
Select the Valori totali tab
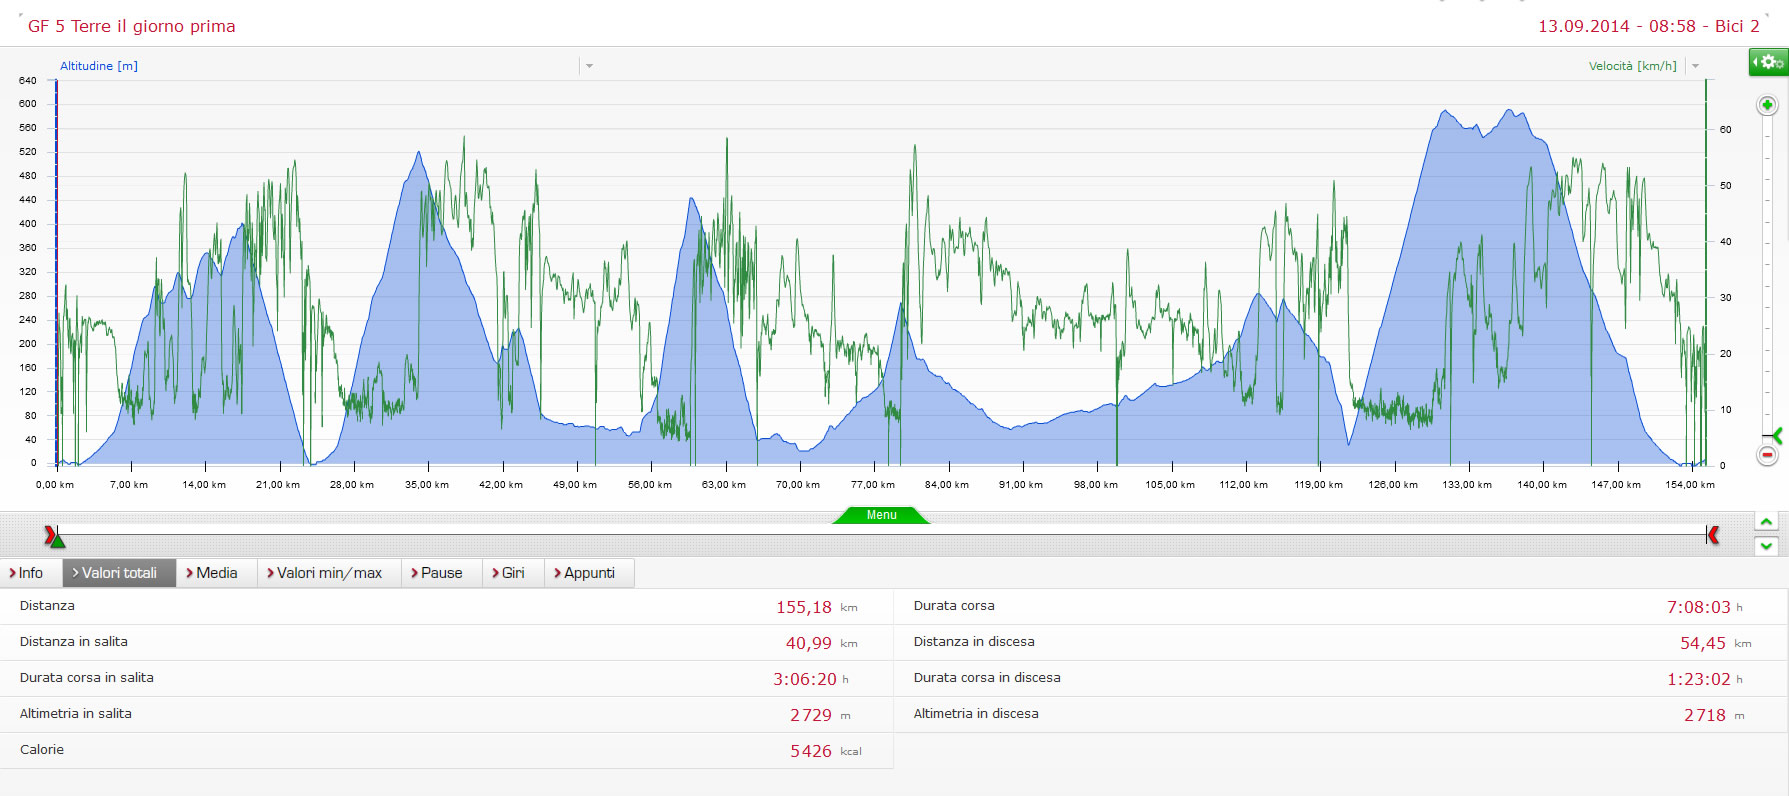tap(119, 573)
